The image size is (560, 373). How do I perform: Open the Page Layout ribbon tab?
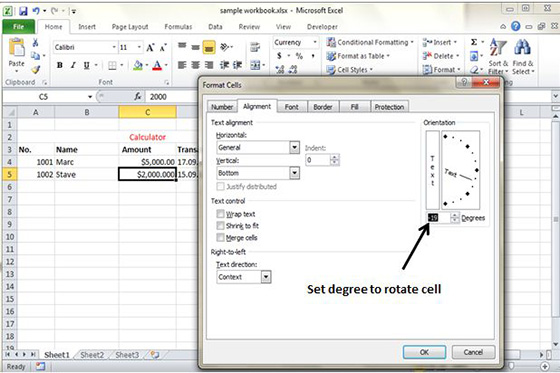tap(130, 27)
